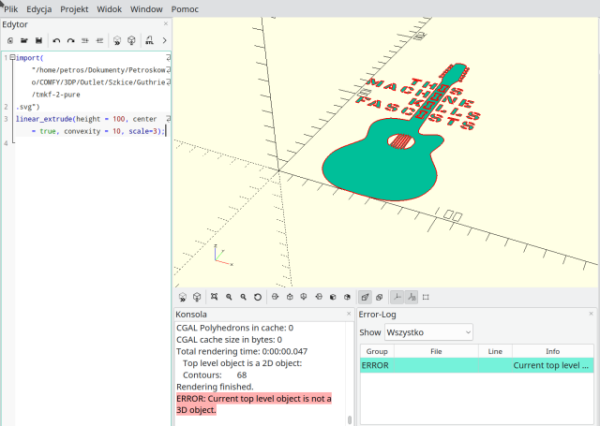This screenshot has width=600, height=426.
Task: Switch to the Front view
Action: [333, 297]
